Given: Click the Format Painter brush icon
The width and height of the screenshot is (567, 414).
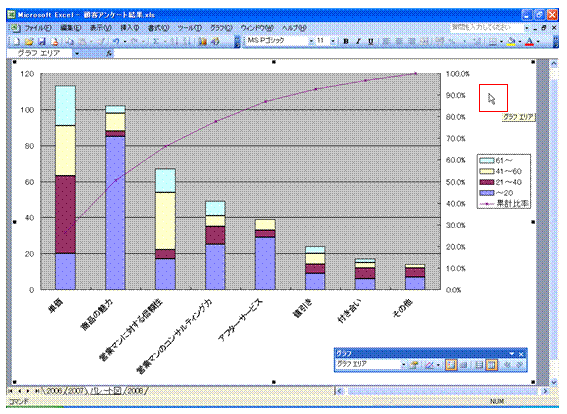Looking at the screenshot, I should coord(102,41).
